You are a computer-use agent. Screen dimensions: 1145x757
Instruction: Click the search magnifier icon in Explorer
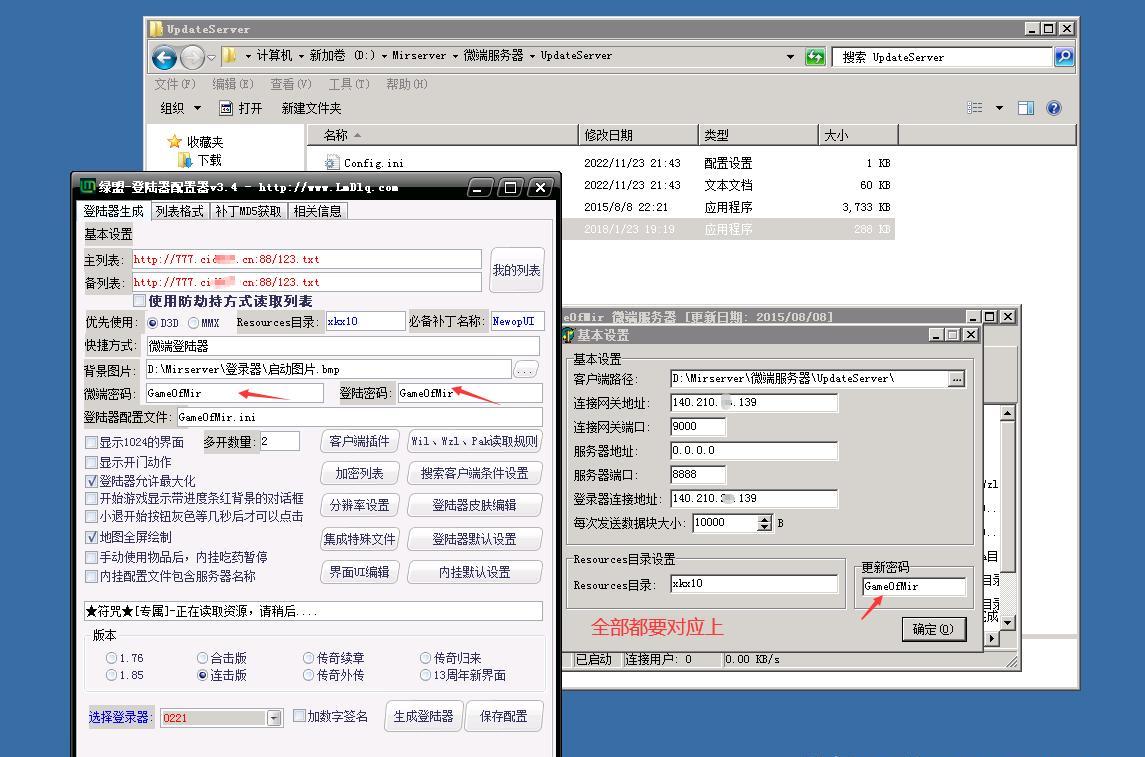click(1064, 57)
